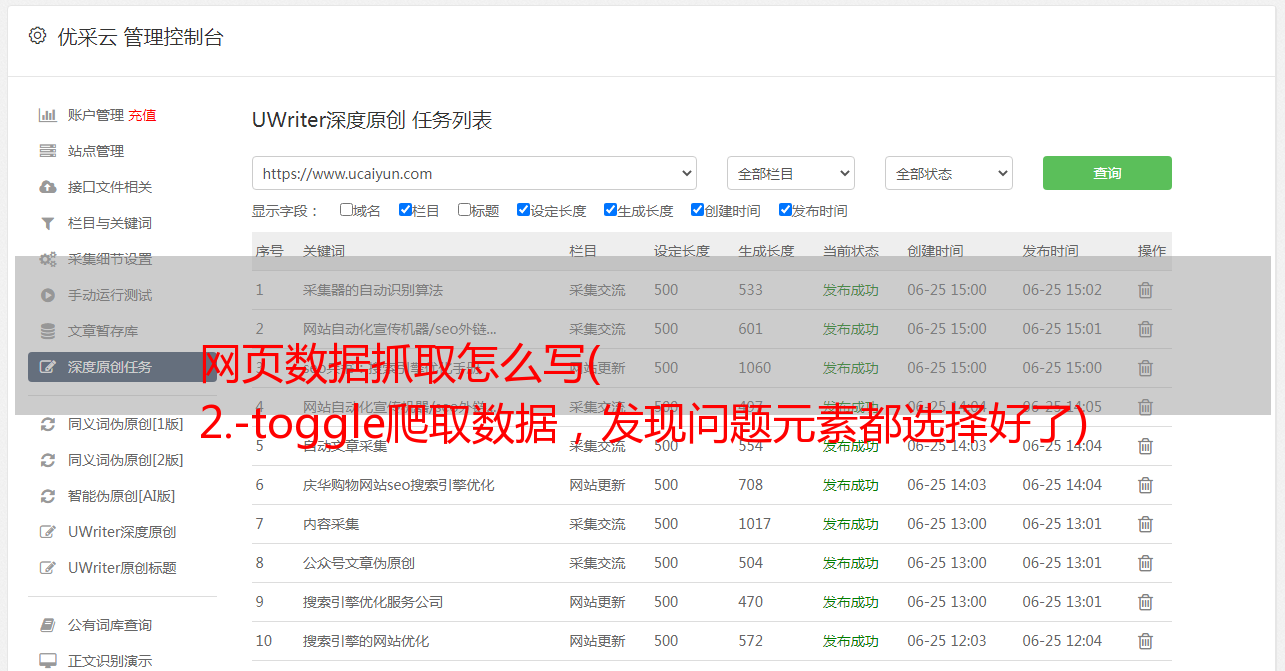Viewport: 1285px width, 671px height.
Task: Click the gears icon for 采集细节设置
Action: pyautogui.click(x=47, y=259)
